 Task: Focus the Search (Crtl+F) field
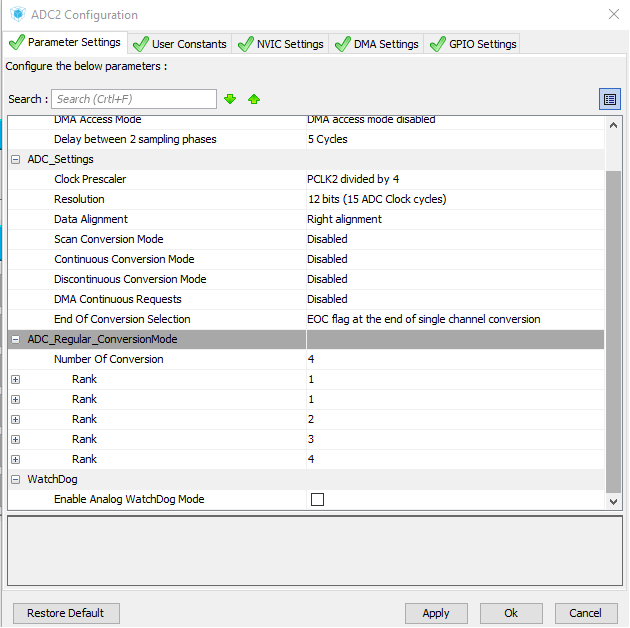point(134,99)
